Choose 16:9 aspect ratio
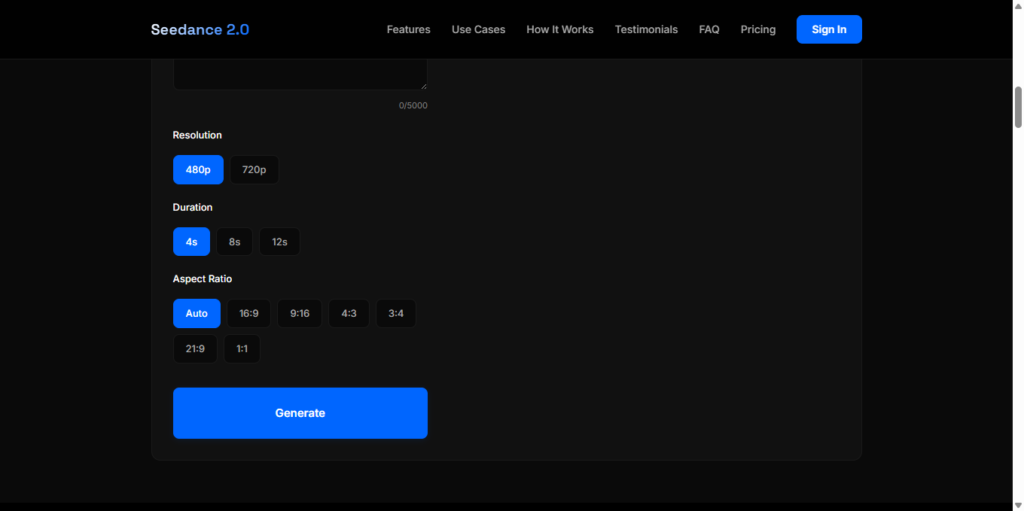 tap(249, 314)
